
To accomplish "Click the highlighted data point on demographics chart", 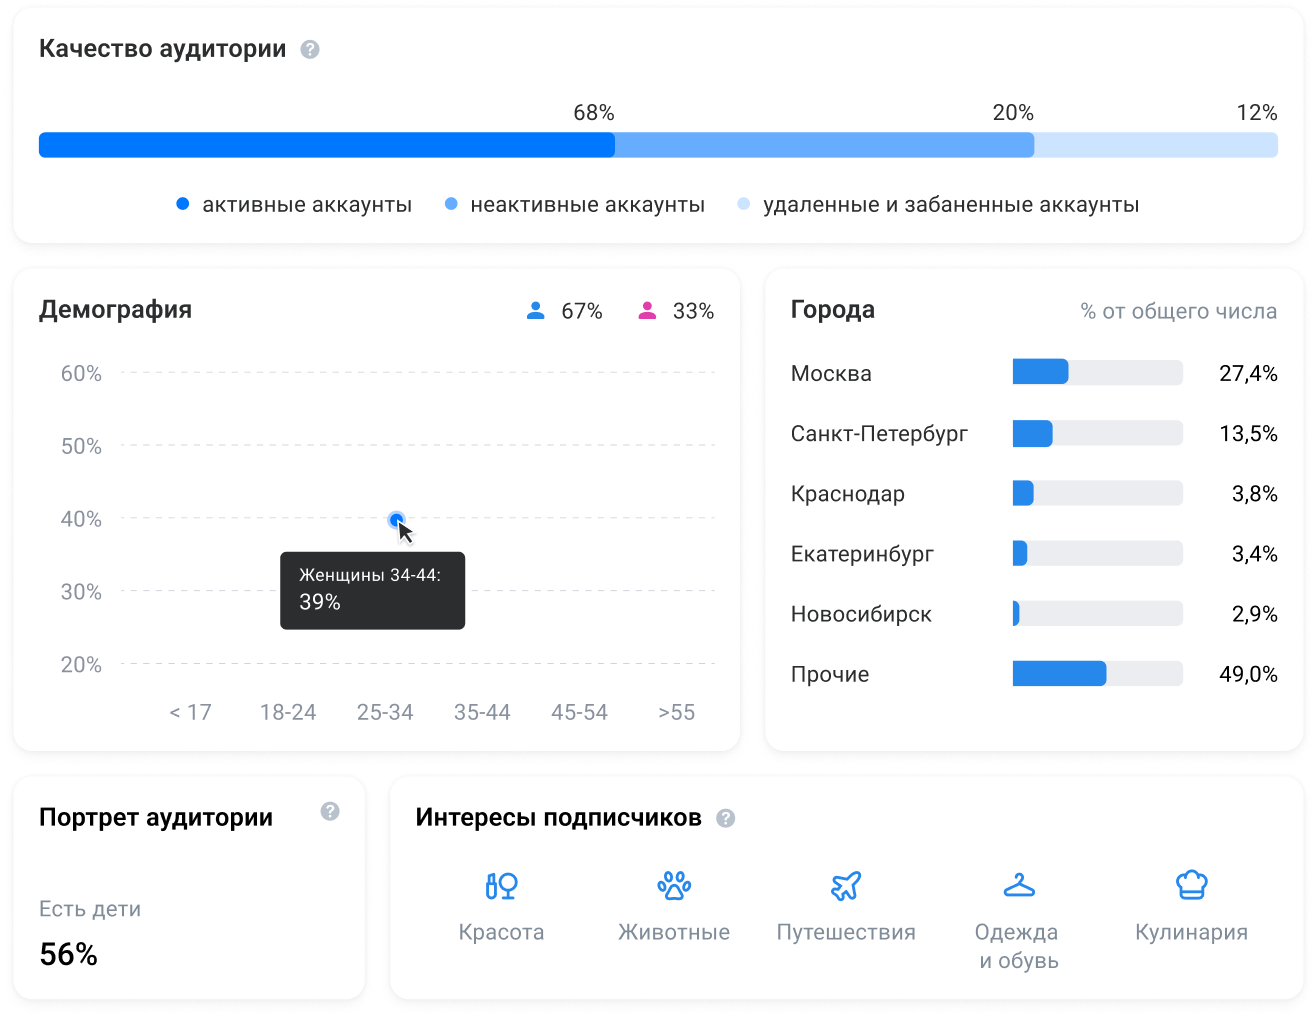I will (x=396, y=520).
